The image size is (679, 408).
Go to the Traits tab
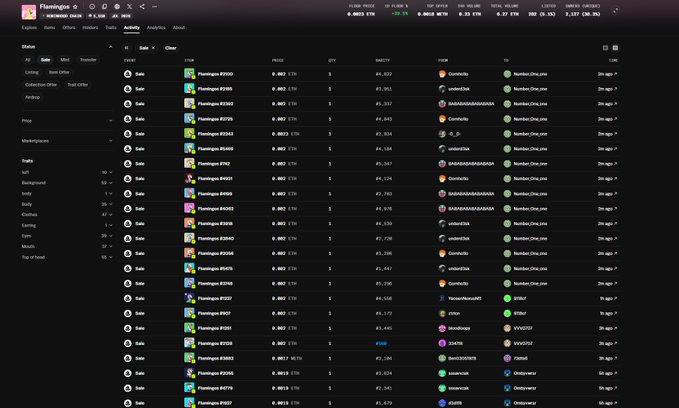click(111, 28)
